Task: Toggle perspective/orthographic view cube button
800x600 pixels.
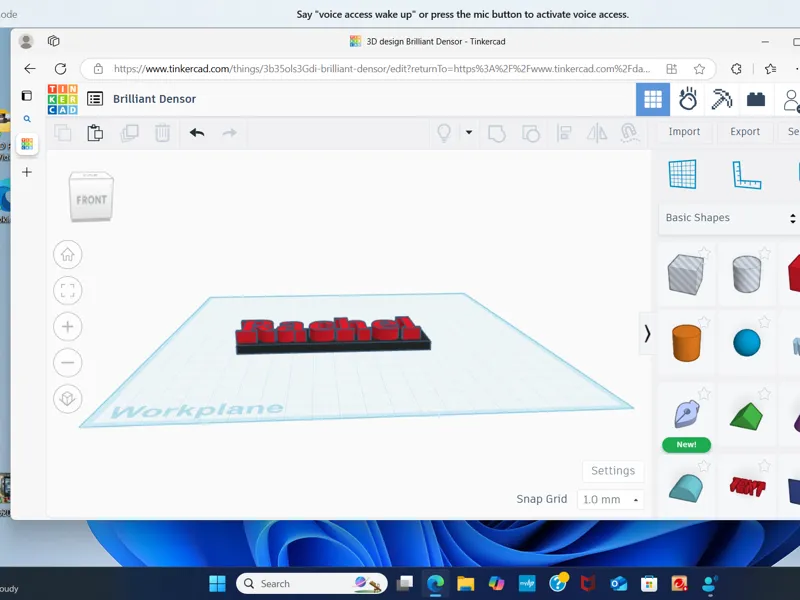Action: pos(67,398)
